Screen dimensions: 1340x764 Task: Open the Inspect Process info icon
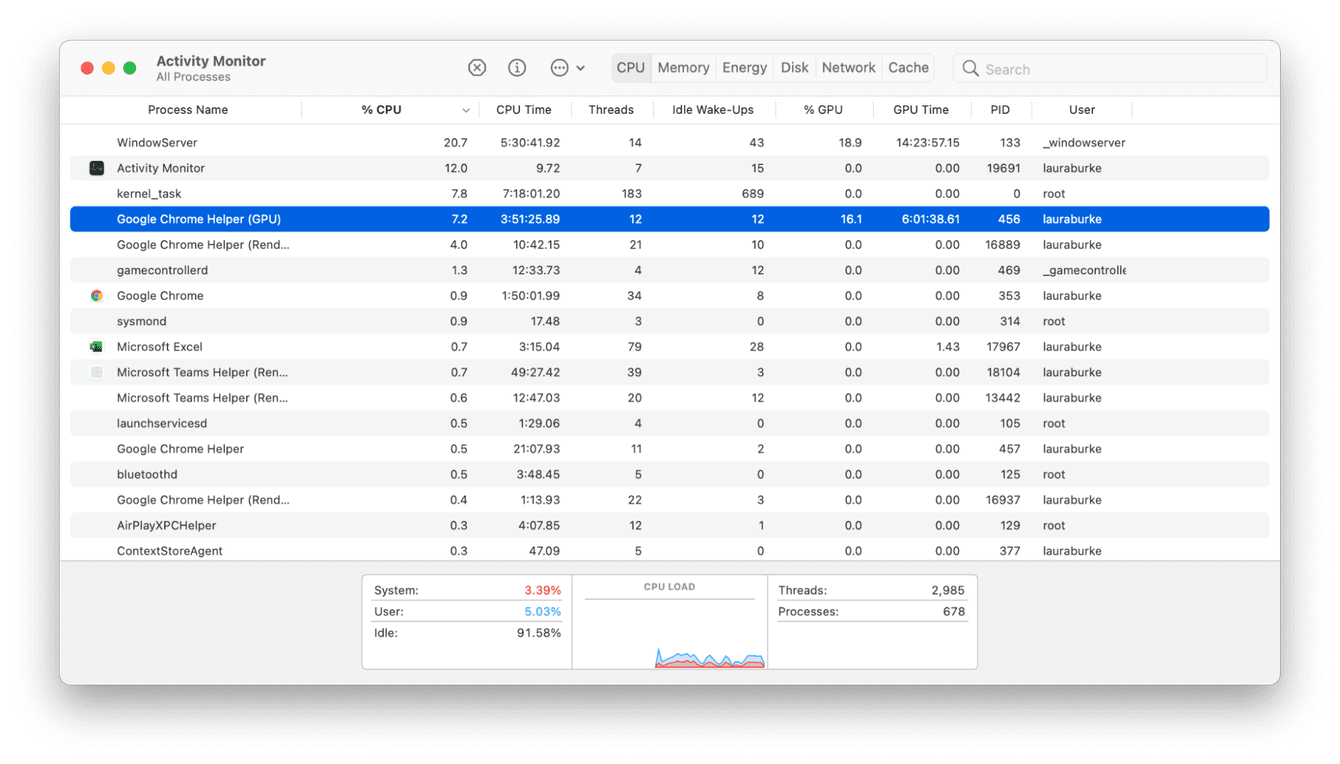point(517,67)
